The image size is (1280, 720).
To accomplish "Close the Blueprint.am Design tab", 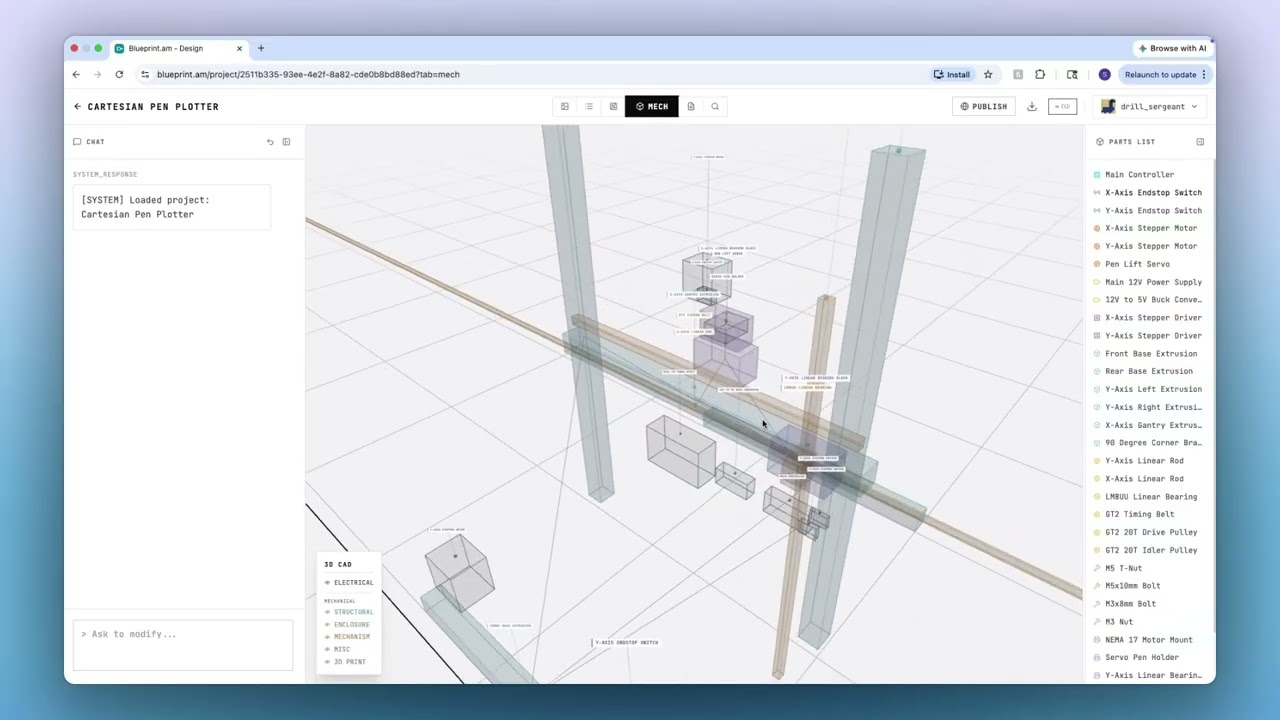I will pyautogui.click(x=239, y=48).
